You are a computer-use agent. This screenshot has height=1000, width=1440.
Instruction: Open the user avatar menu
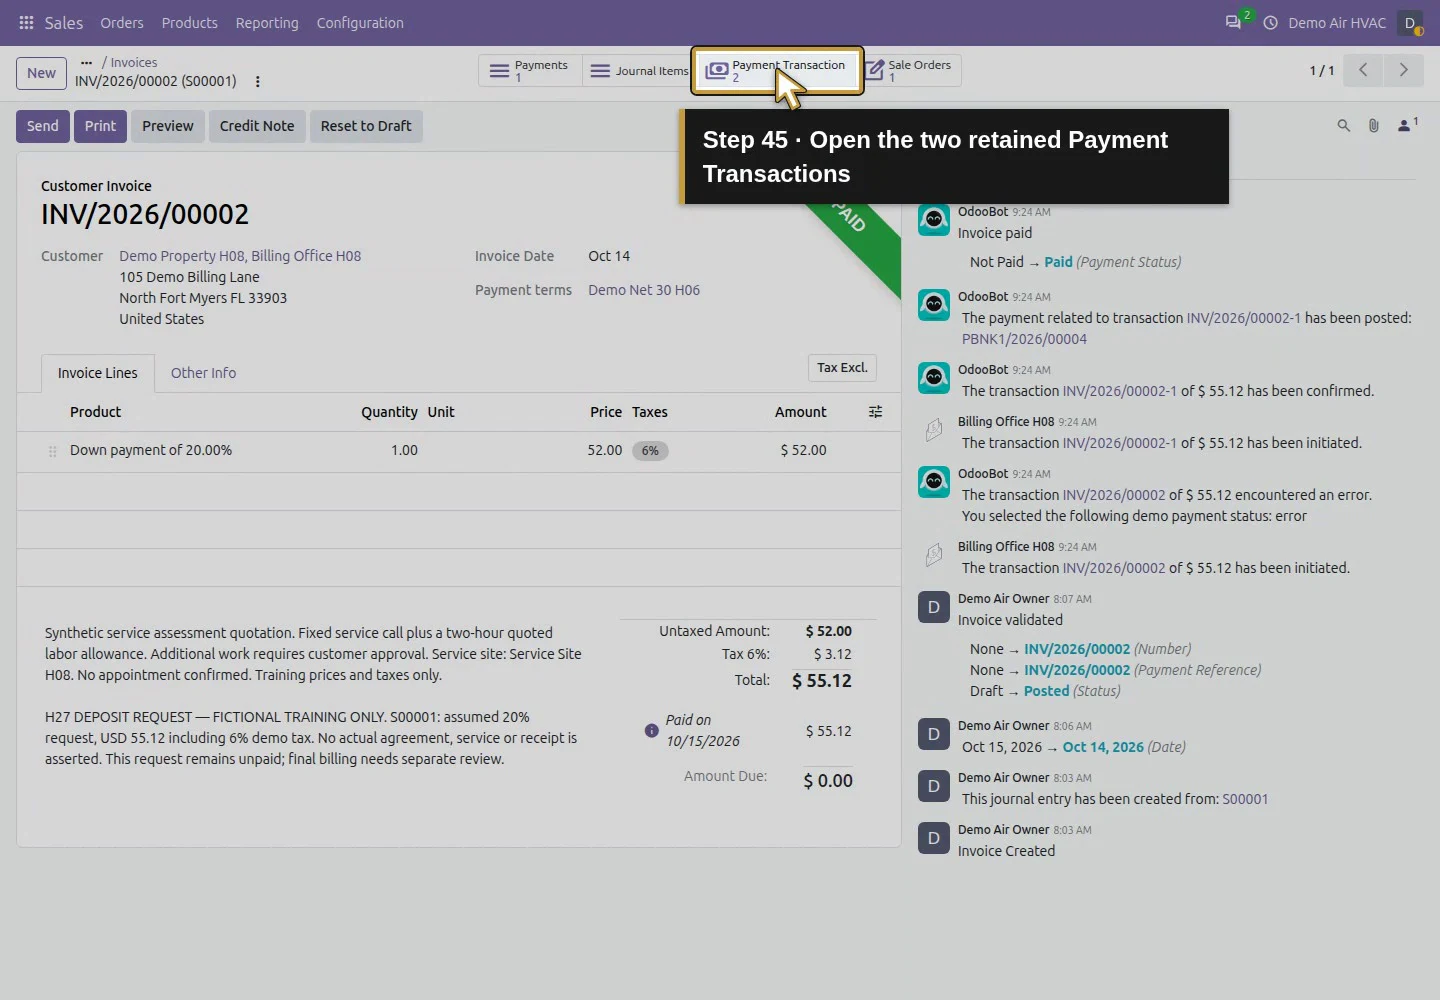point(1410,22)
